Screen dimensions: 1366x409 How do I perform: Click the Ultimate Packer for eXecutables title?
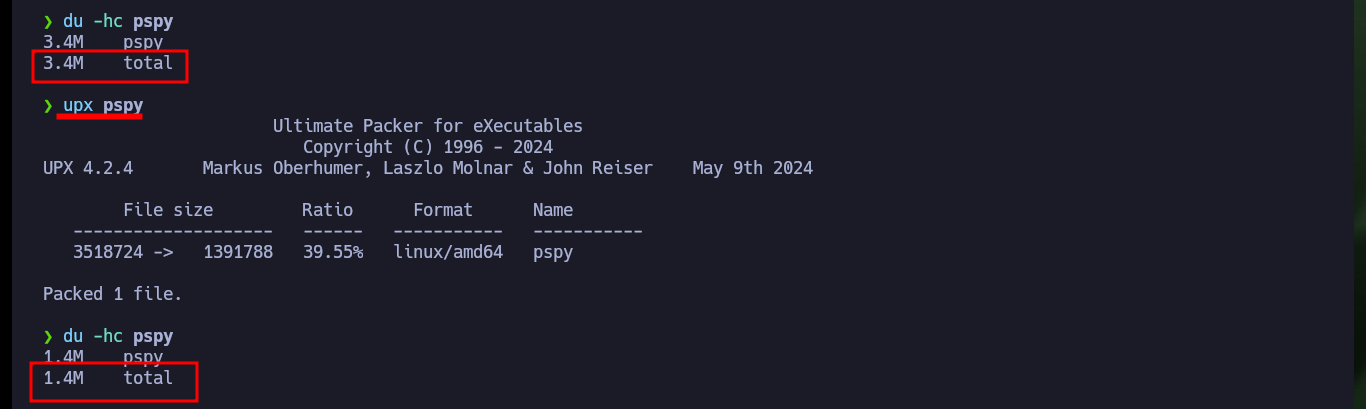click(x=428, y=126)
